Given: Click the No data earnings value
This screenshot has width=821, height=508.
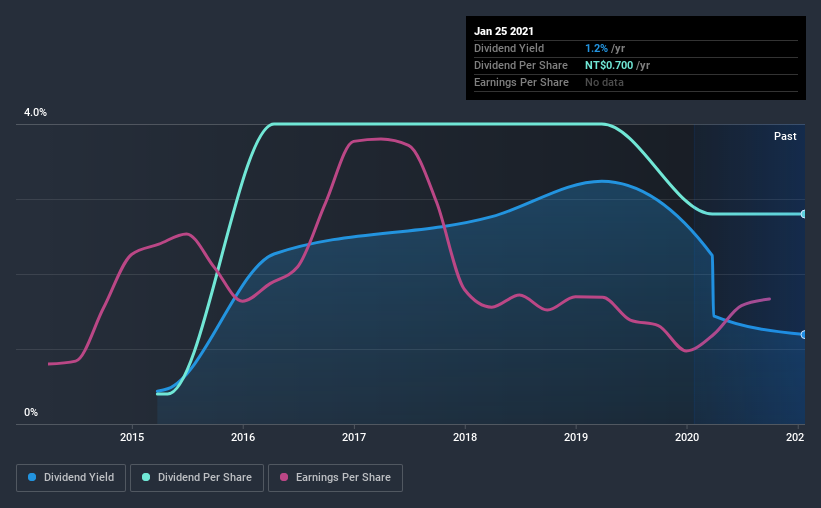Looking at the screenshot, I should pos(604,82).
